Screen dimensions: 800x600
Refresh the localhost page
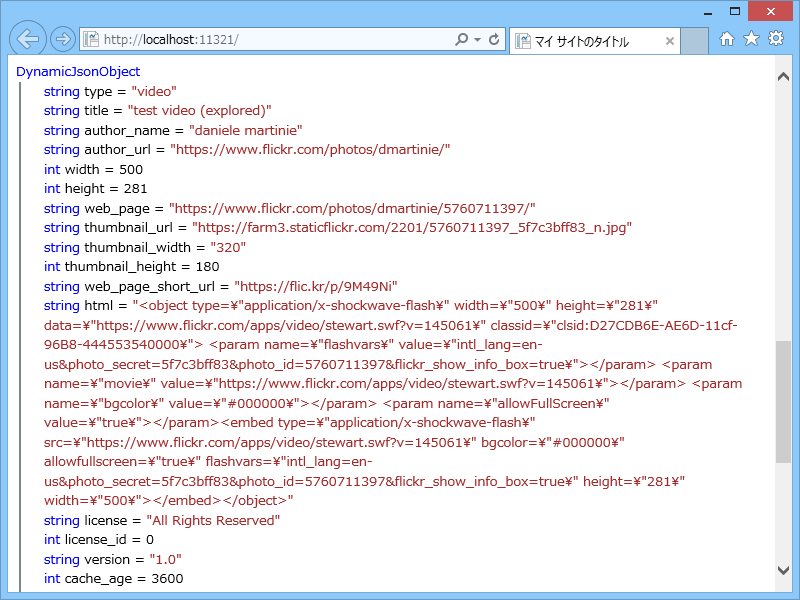point(494,39)
